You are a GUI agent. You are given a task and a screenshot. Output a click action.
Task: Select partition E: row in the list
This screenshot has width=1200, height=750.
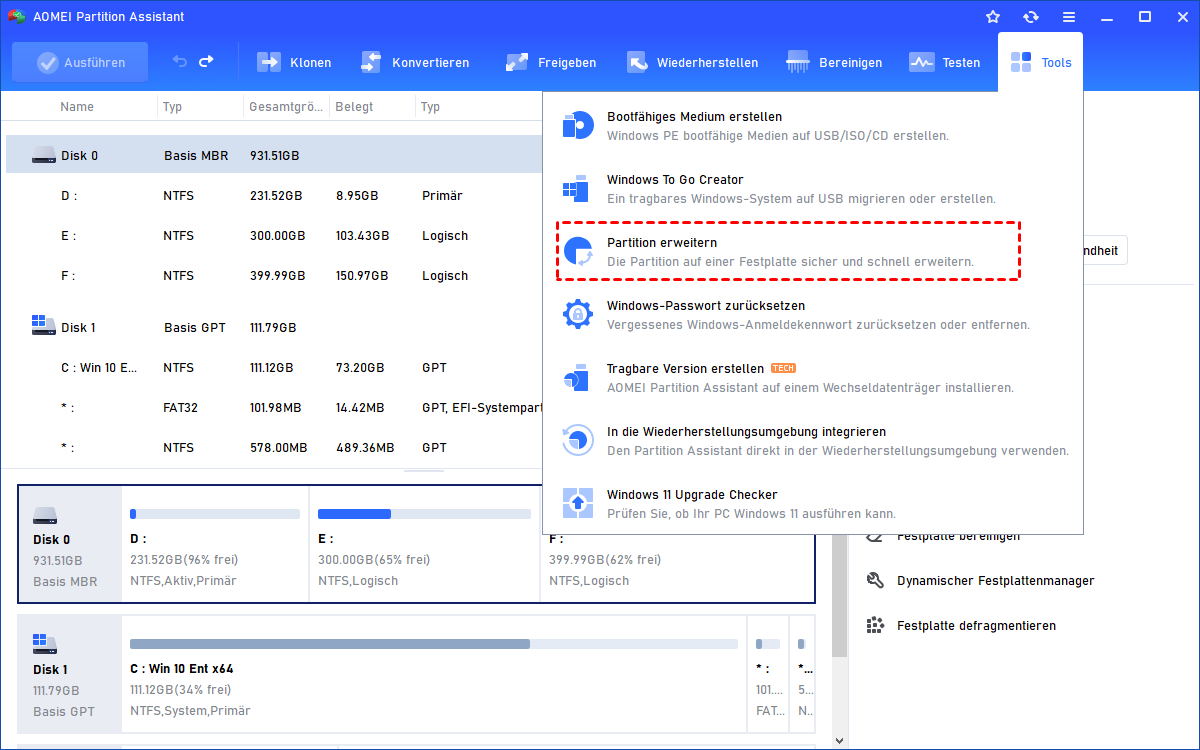click(274, 236)
